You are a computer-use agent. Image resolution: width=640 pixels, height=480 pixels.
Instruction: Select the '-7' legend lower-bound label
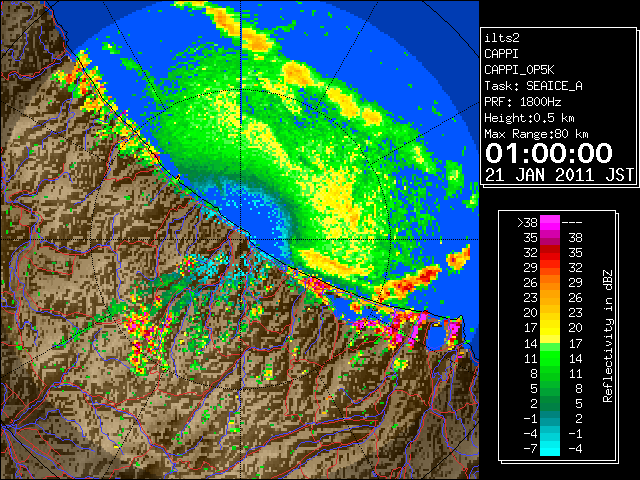coord(530,449)
